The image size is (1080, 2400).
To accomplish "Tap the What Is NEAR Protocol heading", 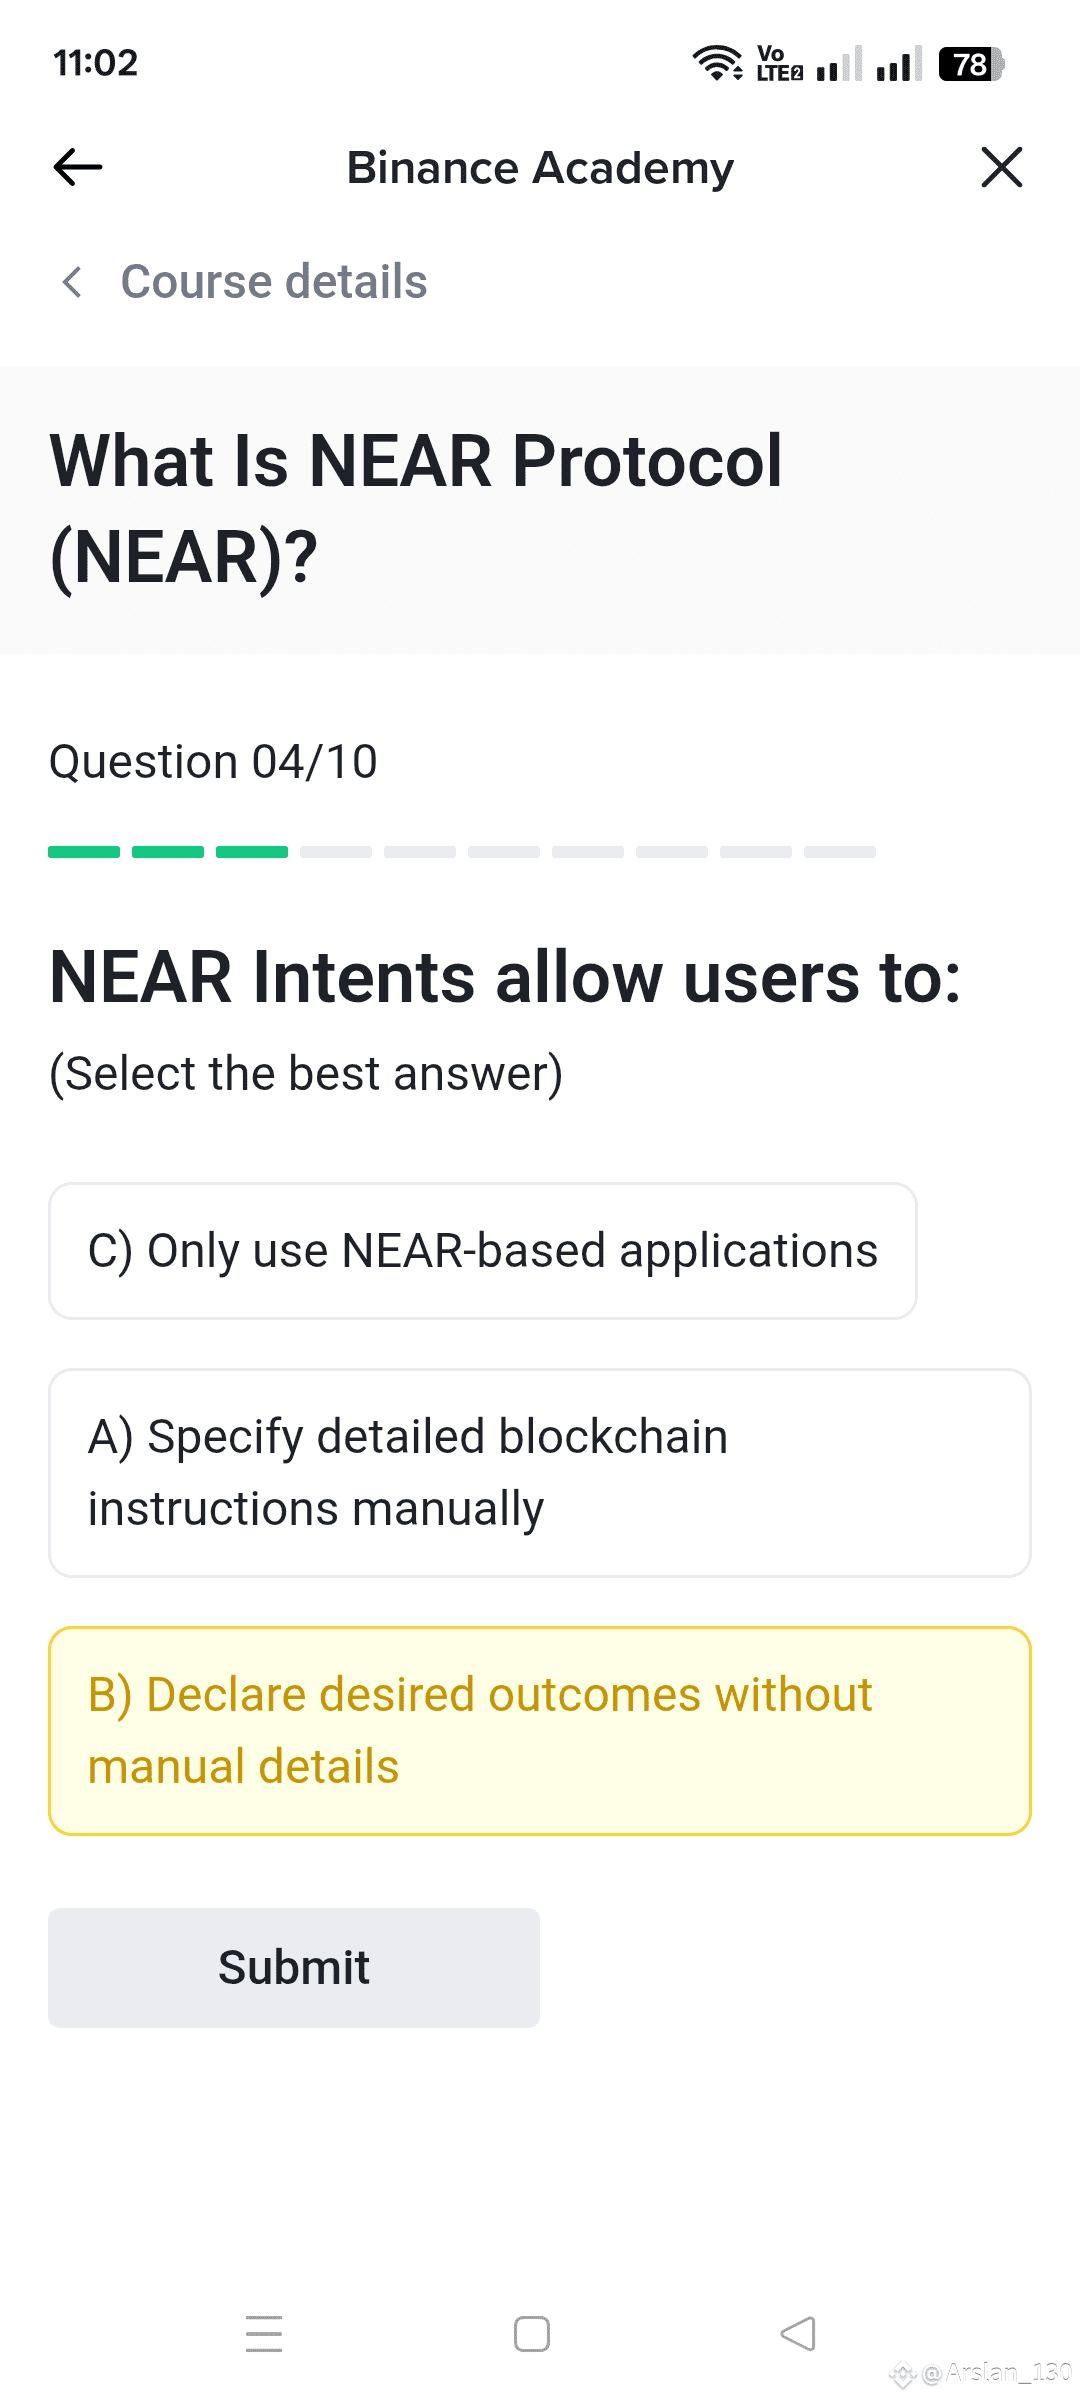I will (416, 509).
